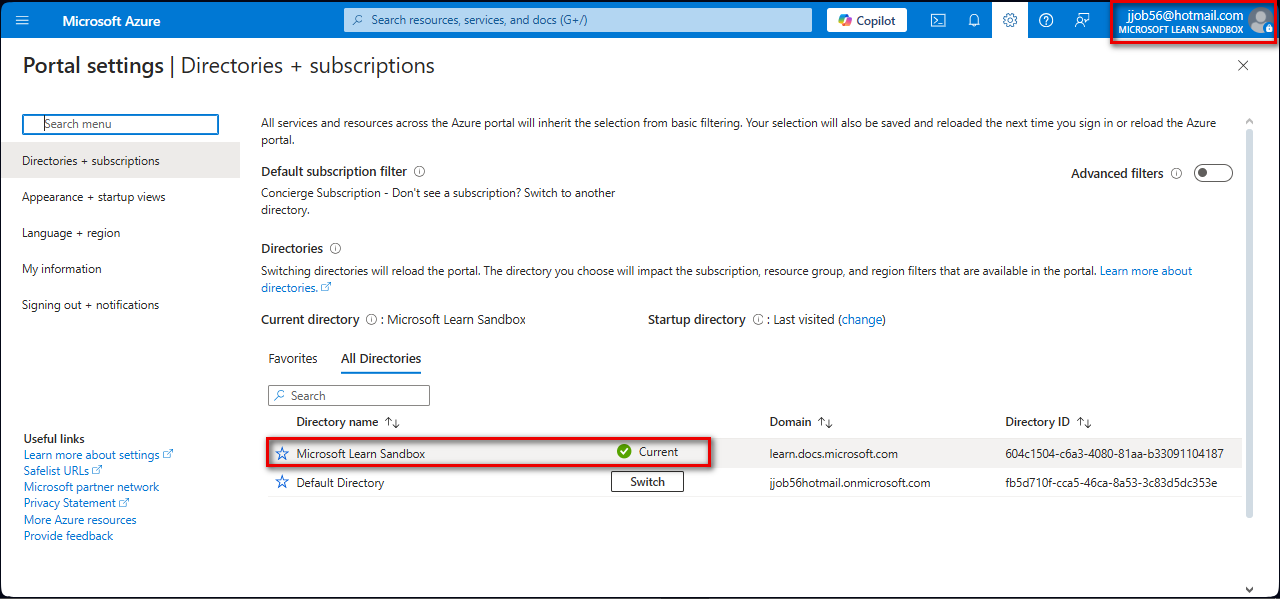Open Copilot from the header
1280x599 pixels.
click(867, 20)
